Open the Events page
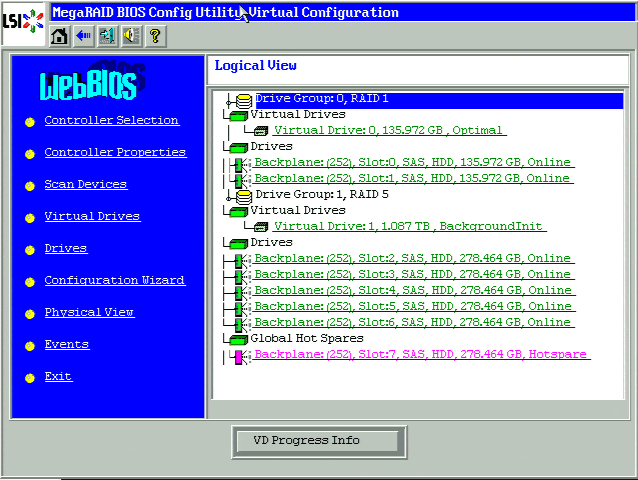 tap(67, 345)
